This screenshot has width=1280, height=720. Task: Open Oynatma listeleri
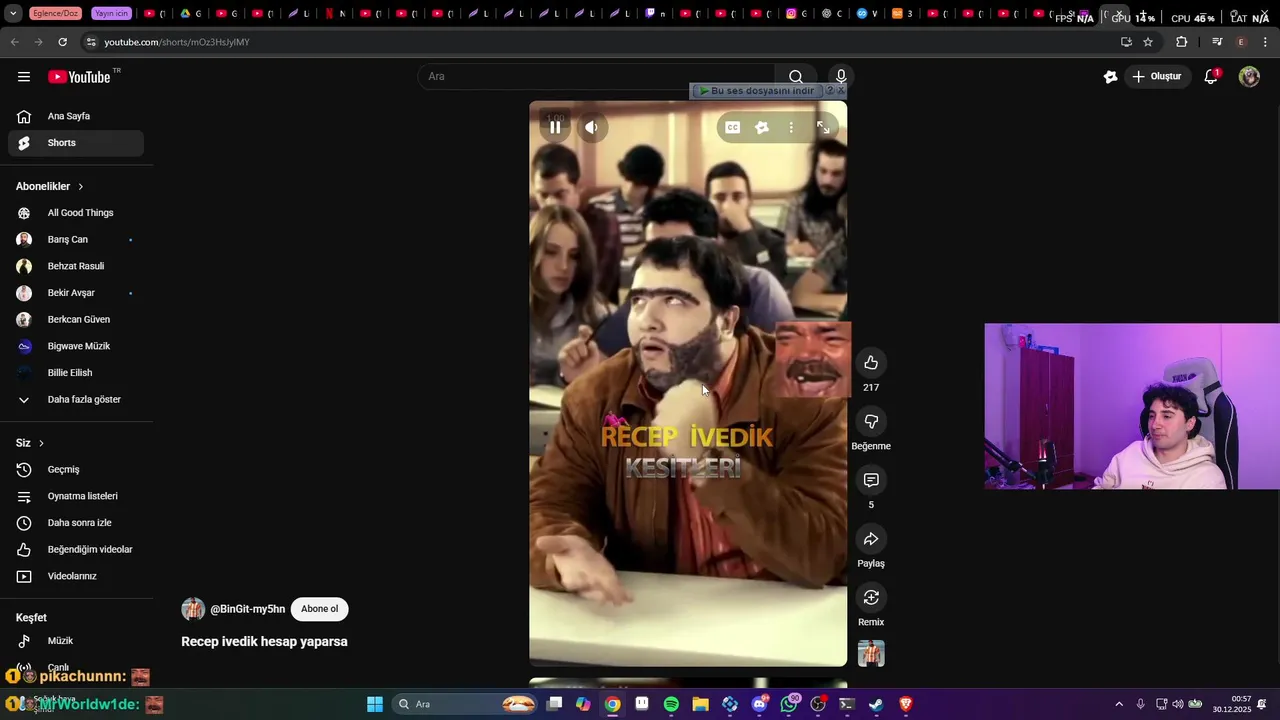(x=76, y=496)
